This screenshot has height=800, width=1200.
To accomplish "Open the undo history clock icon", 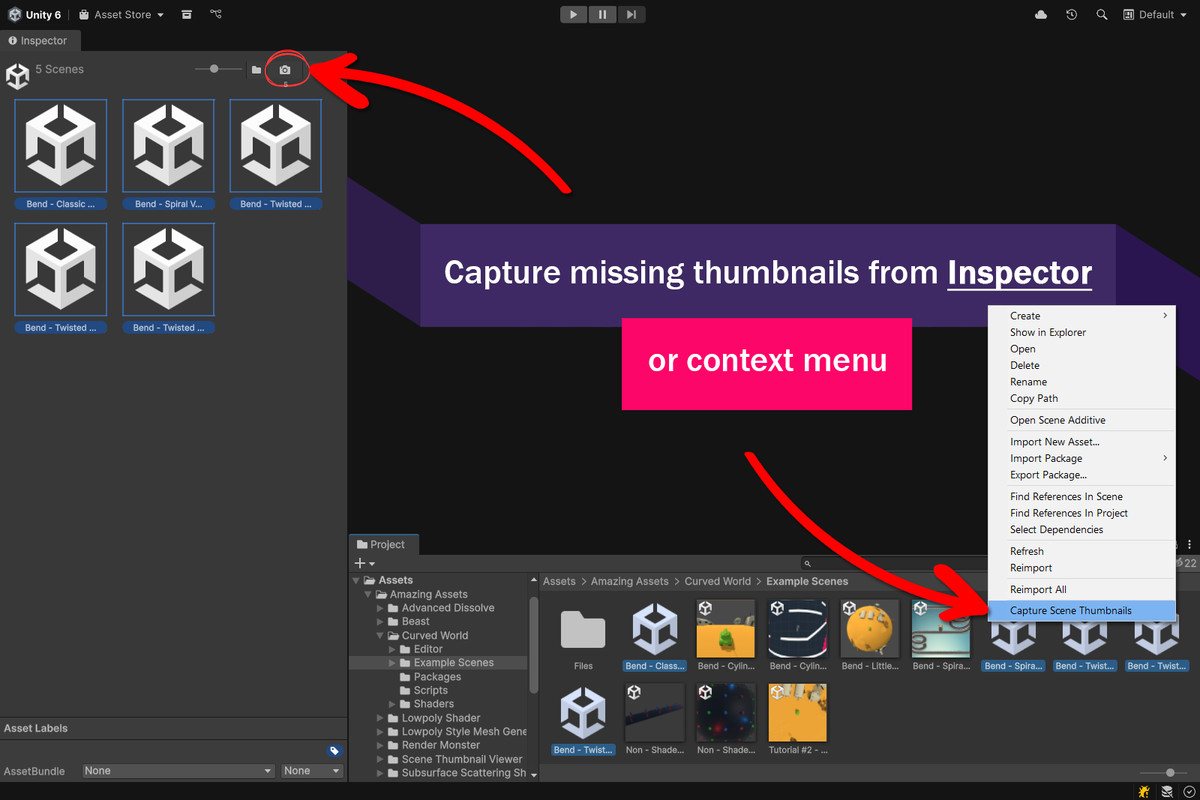I will [x=1071, y=15].
